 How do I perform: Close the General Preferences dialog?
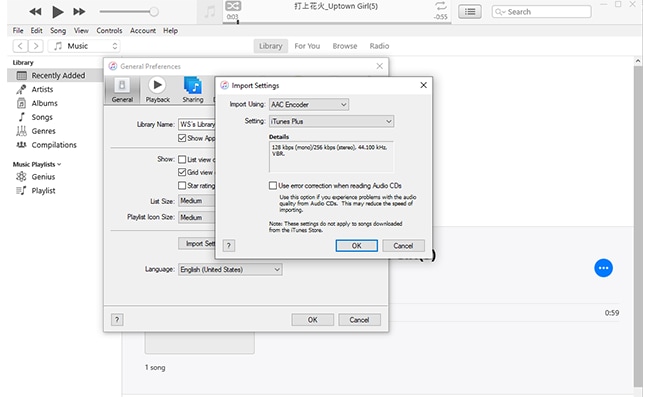[x=379, y=66]
